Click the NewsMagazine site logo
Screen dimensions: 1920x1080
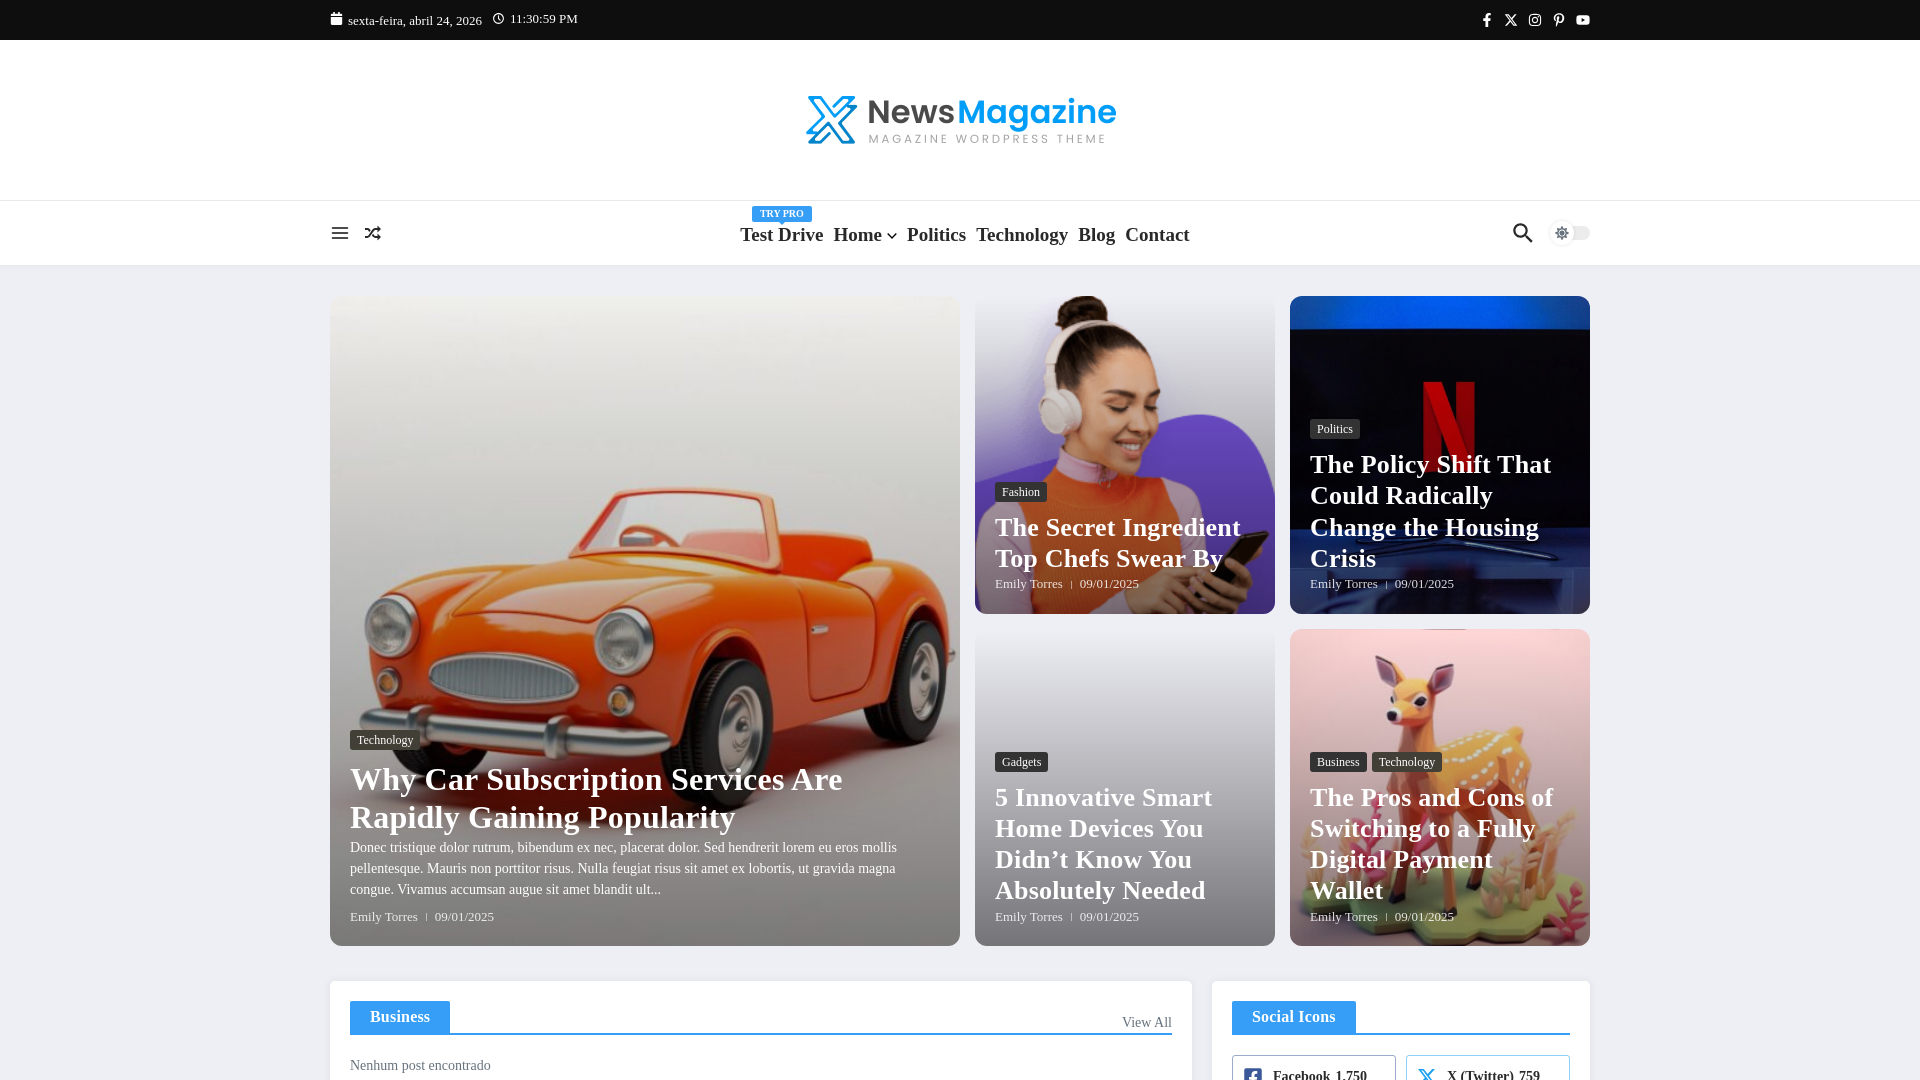(960, 120)
